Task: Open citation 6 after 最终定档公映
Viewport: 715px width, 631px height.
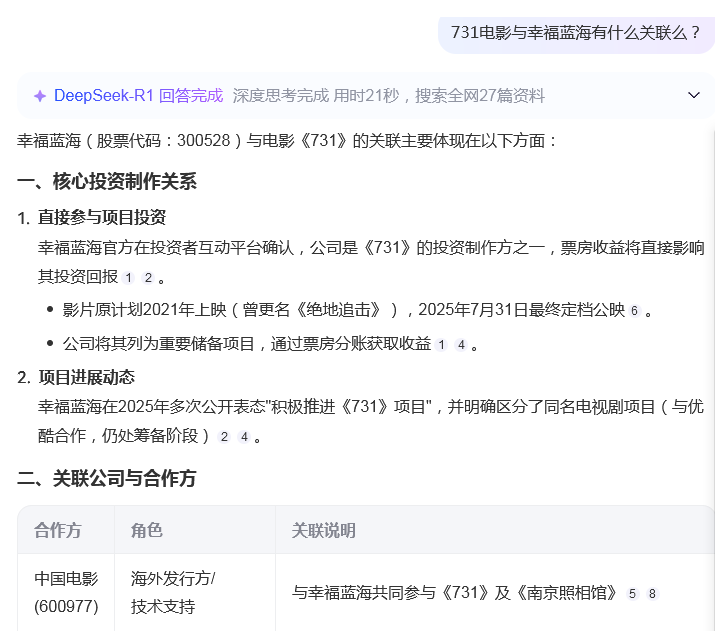Action: pos(634,310)
